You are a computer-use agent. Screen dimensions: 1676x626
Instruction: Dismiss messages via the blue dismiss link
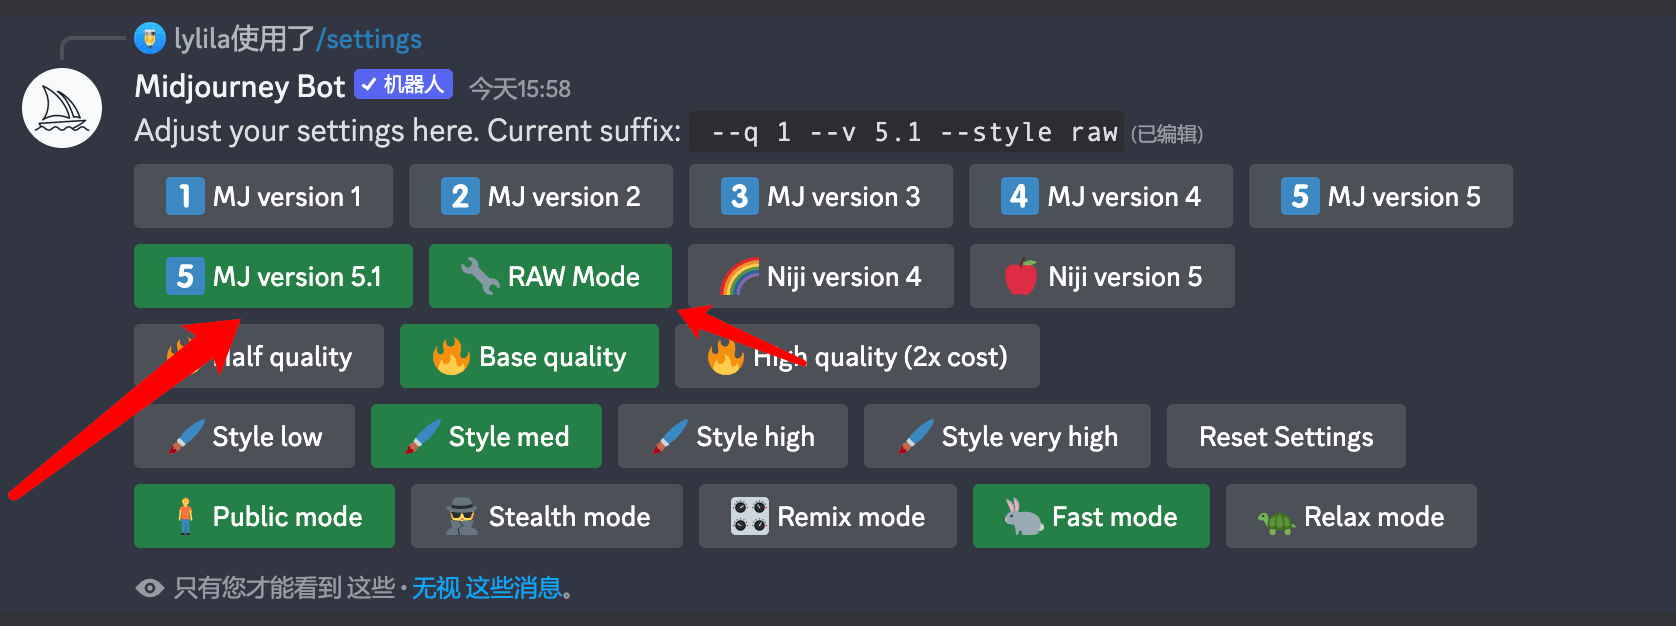pyautogui.click(x=487, y=588)
